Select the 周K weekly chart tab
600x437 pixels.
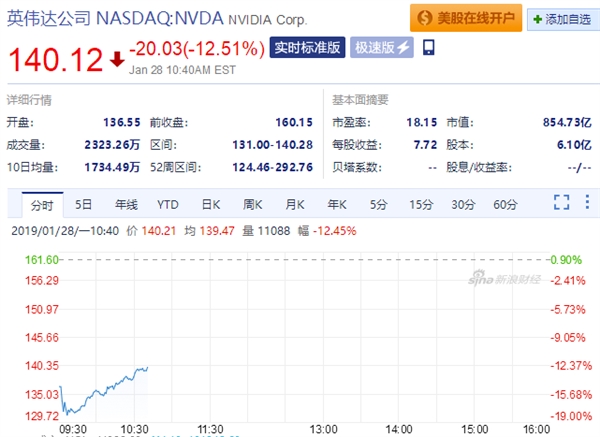tap(252, 205)
